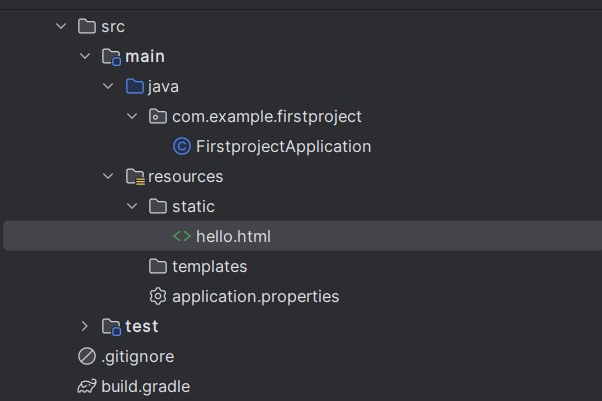The image size is (602, 401).
Task: Collapse the main folder chevron
Action: 85,57
